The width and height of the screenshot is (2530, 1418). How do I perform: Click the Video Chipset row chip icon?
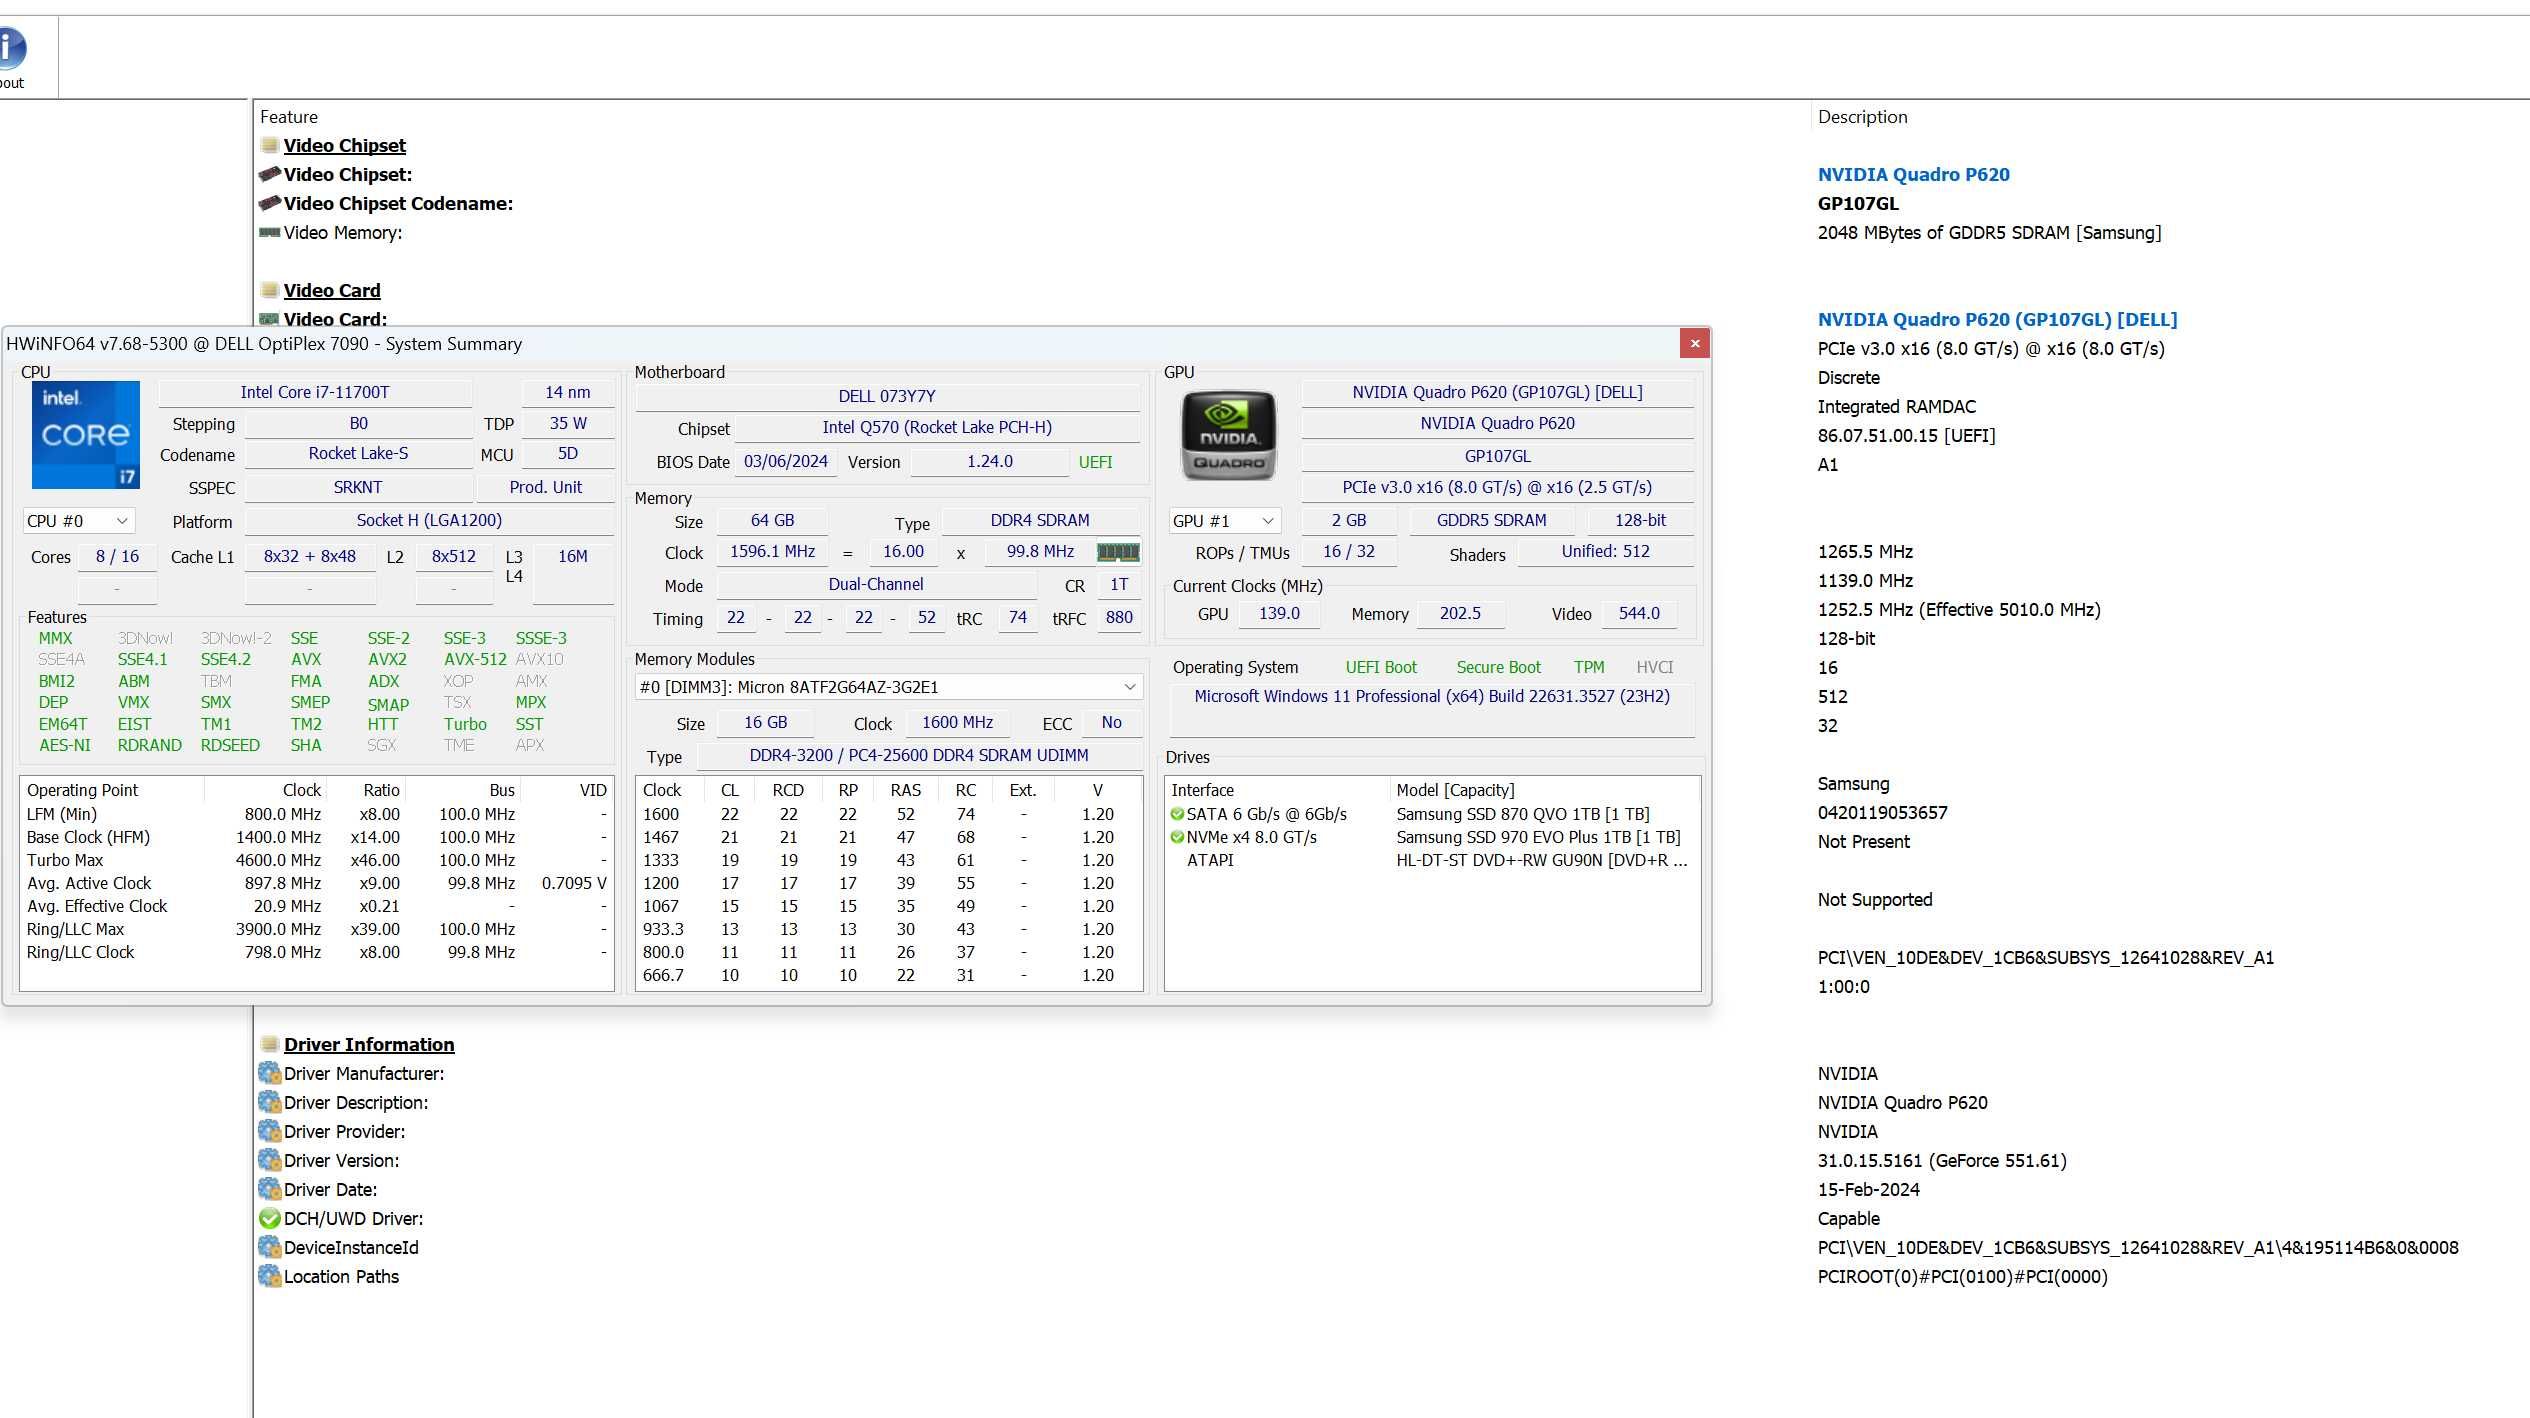[269, 174]
